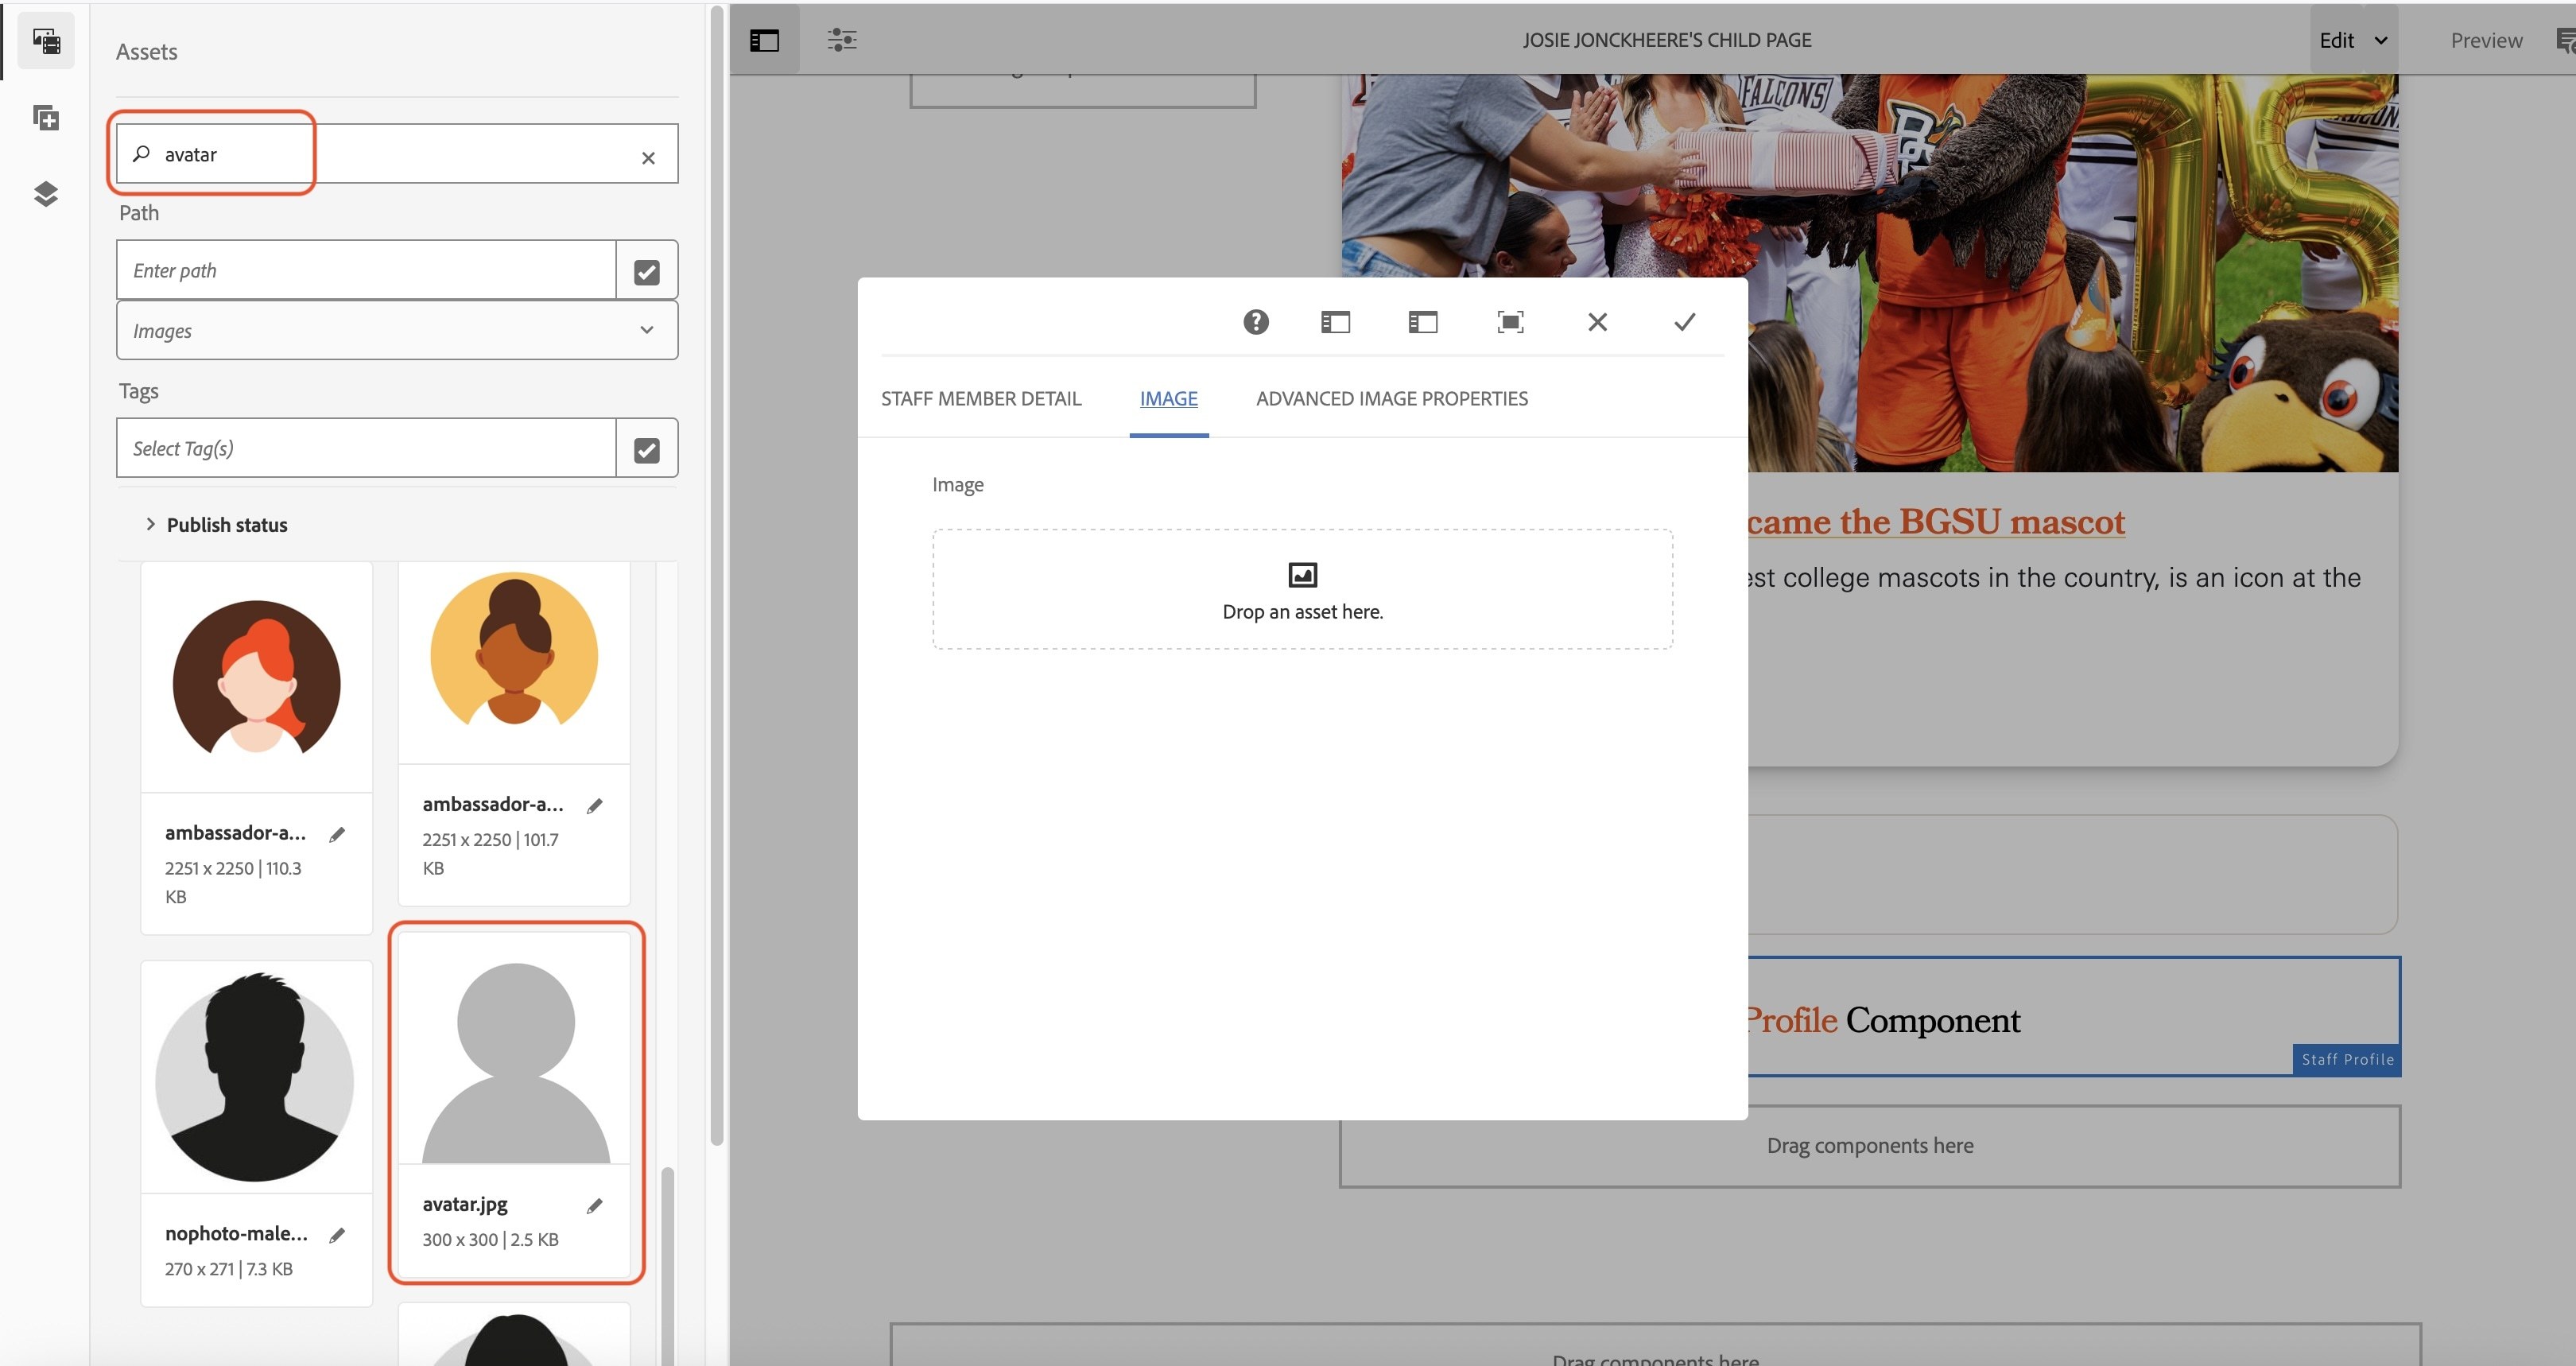This screenshot has width=2576, height=1366.
Task: Edit the nophoto-male asset pencil icon
Action: tap(338, 1235)
